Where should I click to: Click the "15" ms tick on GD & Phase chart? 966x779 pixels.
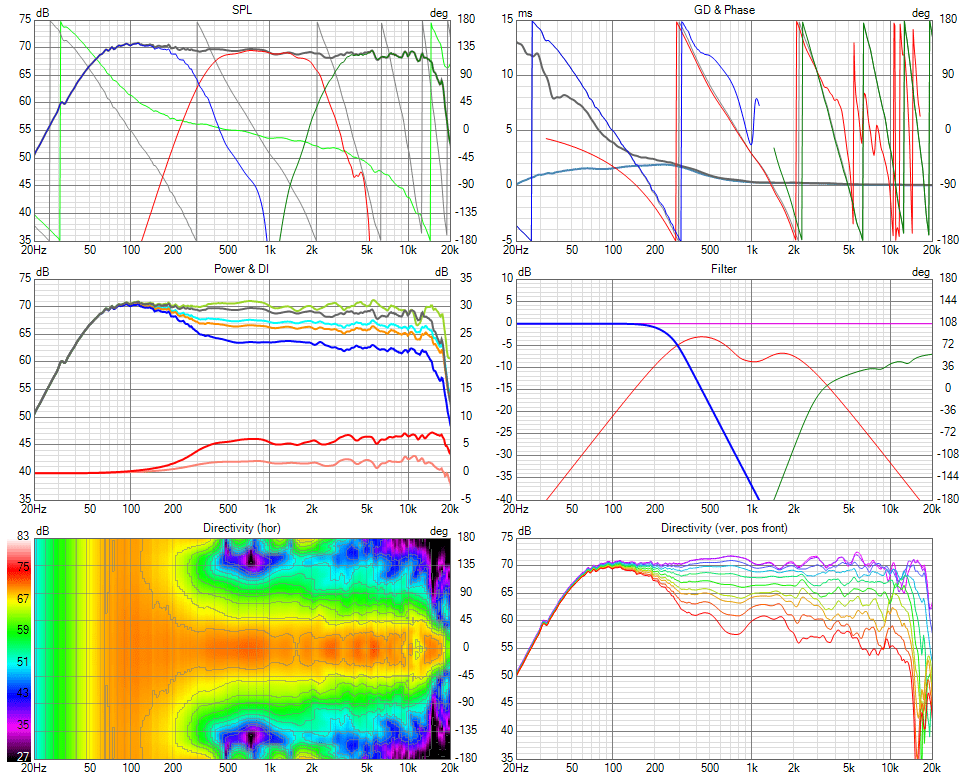pyautogui.click(x=507, y=19)
